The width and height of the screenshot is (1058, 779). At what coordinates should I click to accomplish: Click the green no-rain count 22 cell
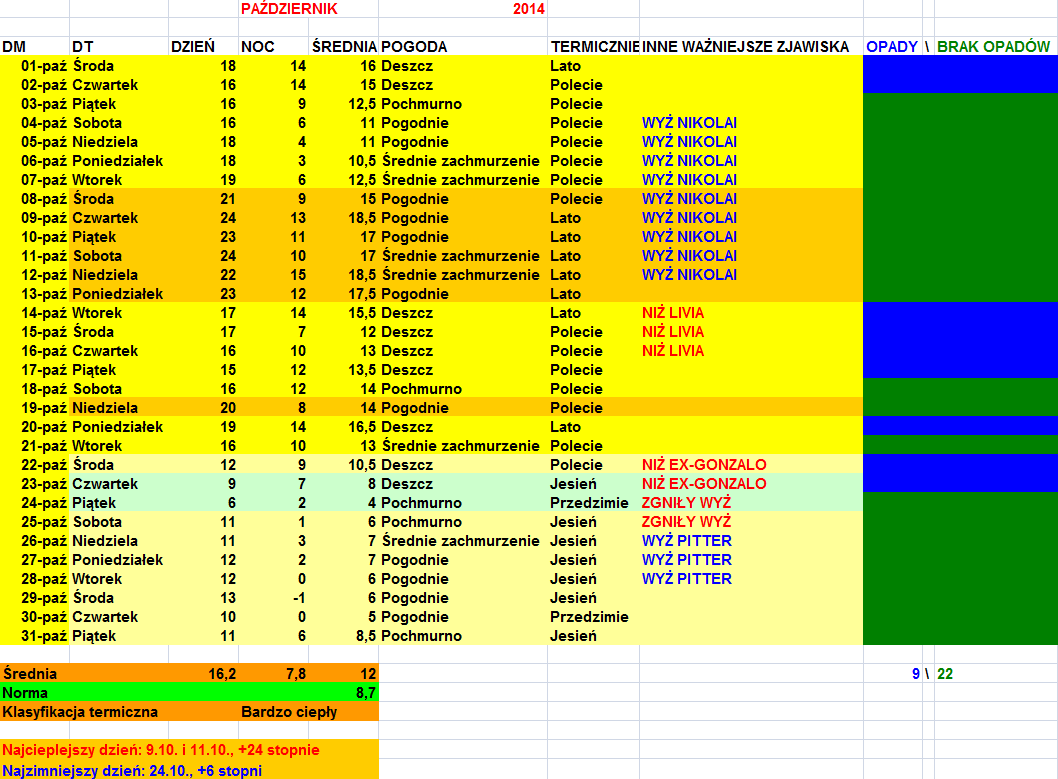point(945,674)
